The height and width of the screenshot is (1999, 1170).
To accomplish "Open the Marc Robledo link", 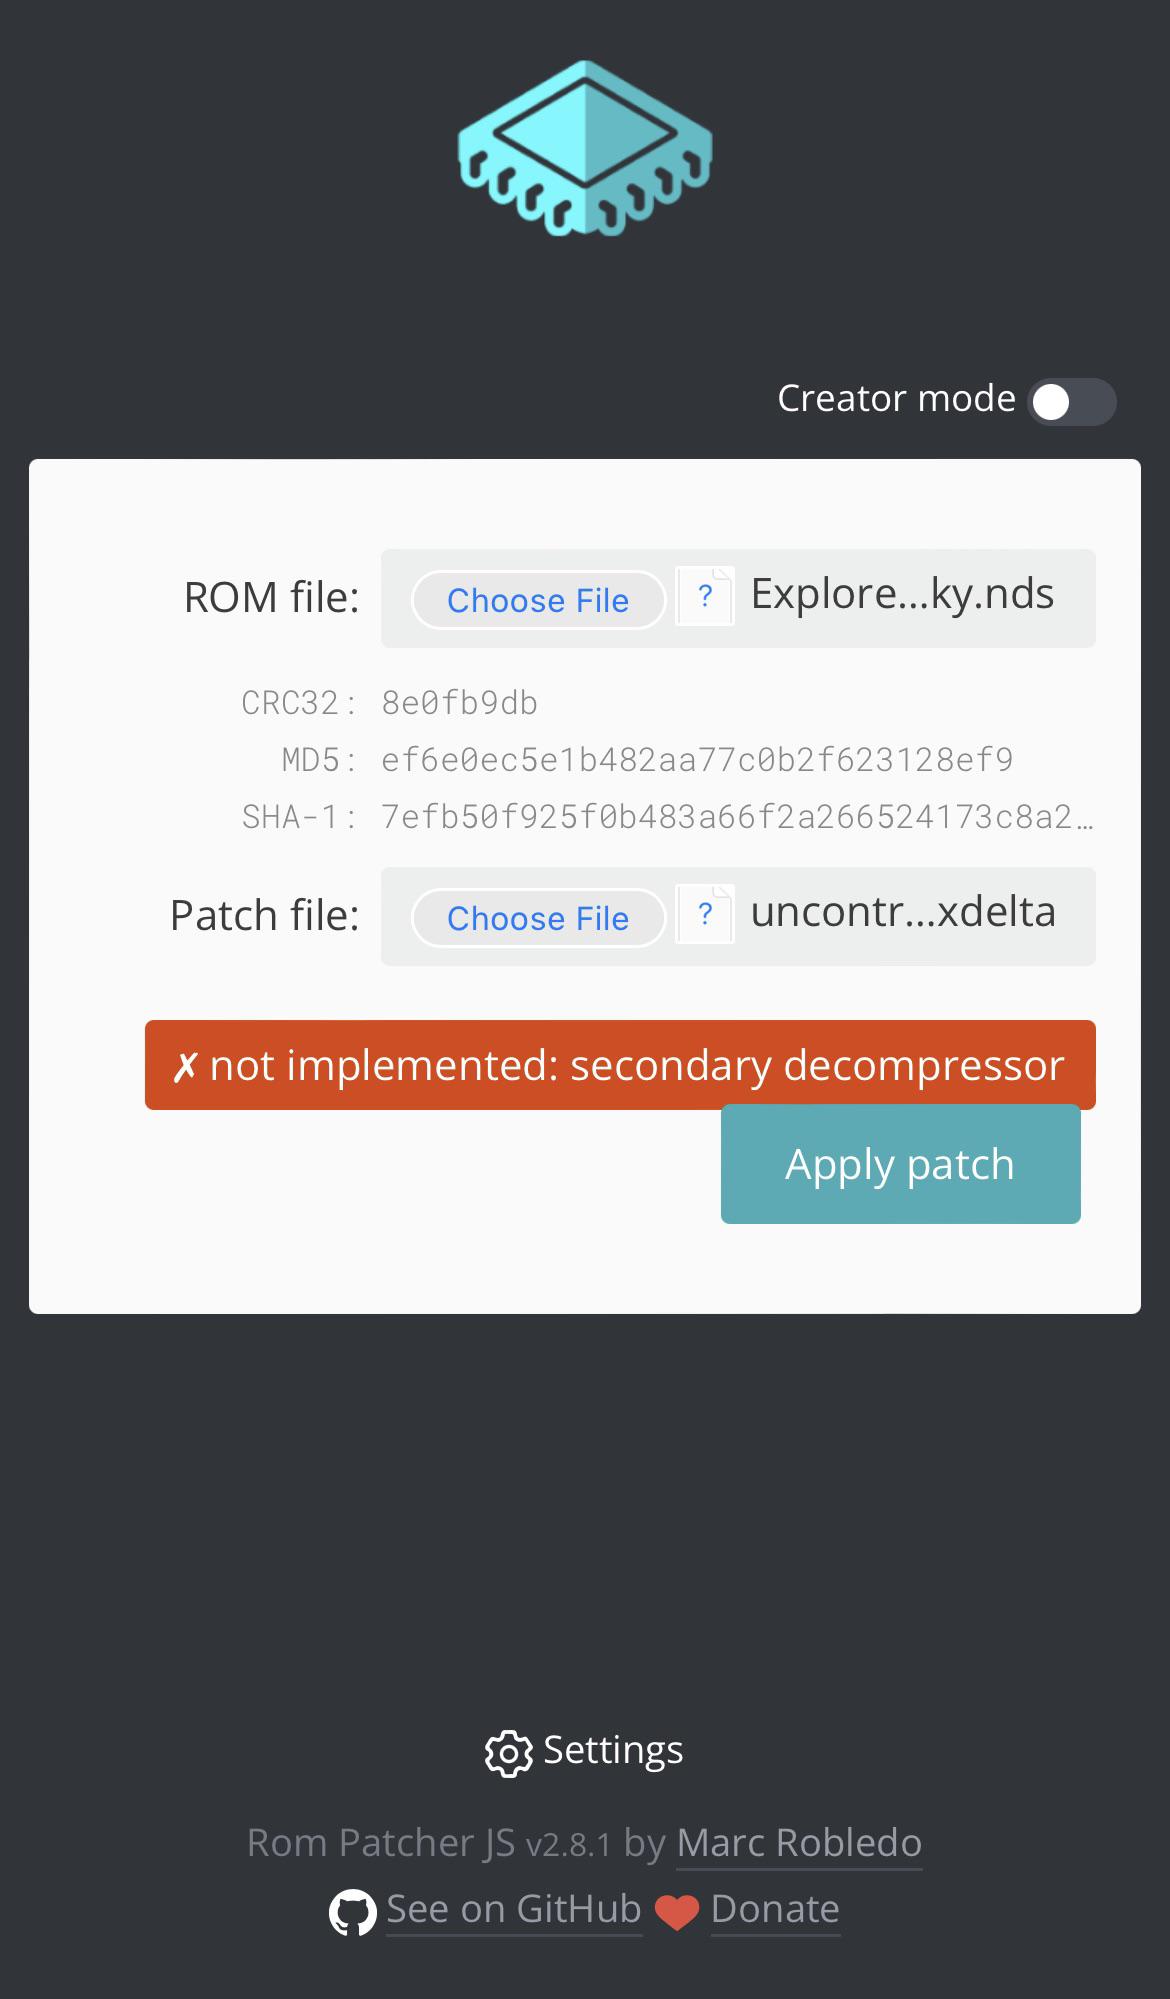I will (798, 1843).
